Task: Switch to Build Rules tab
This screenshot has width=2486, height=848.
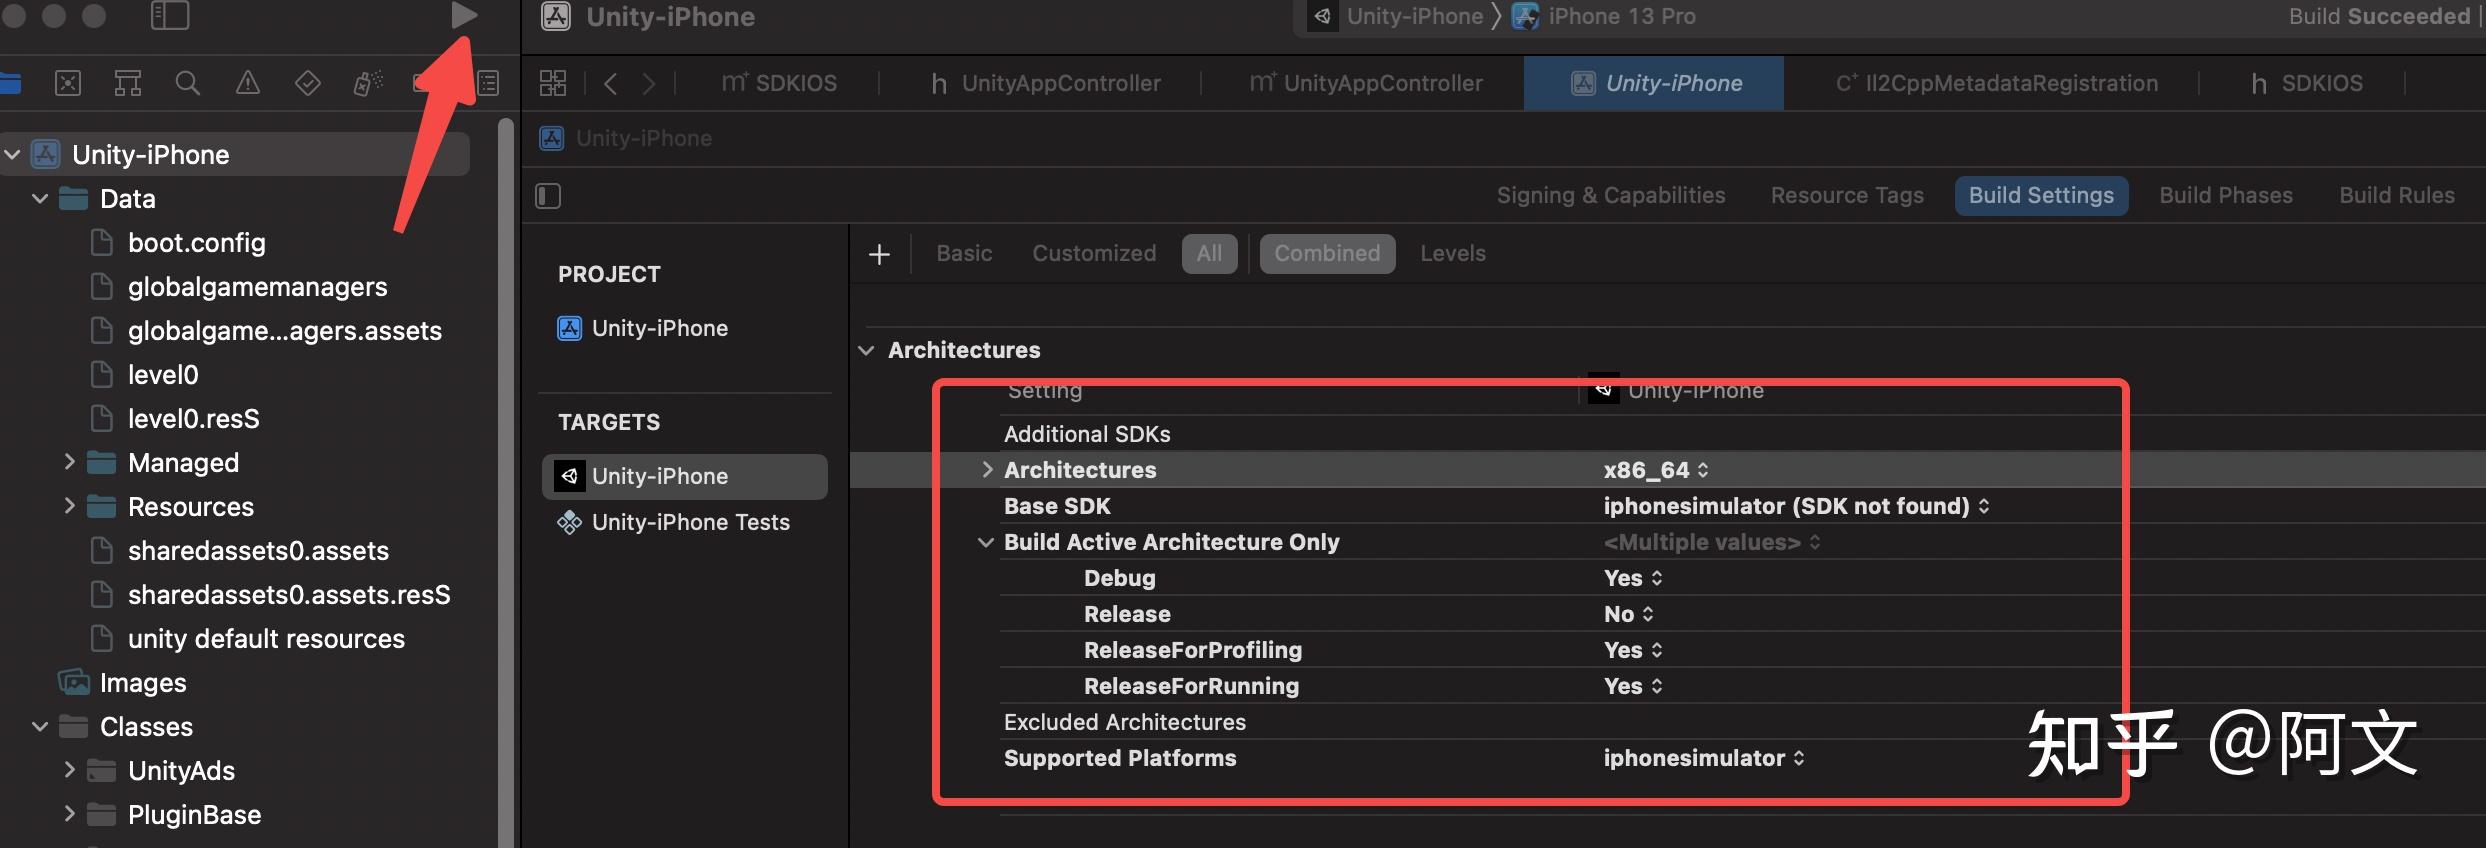Action: tap(2397, 195)
